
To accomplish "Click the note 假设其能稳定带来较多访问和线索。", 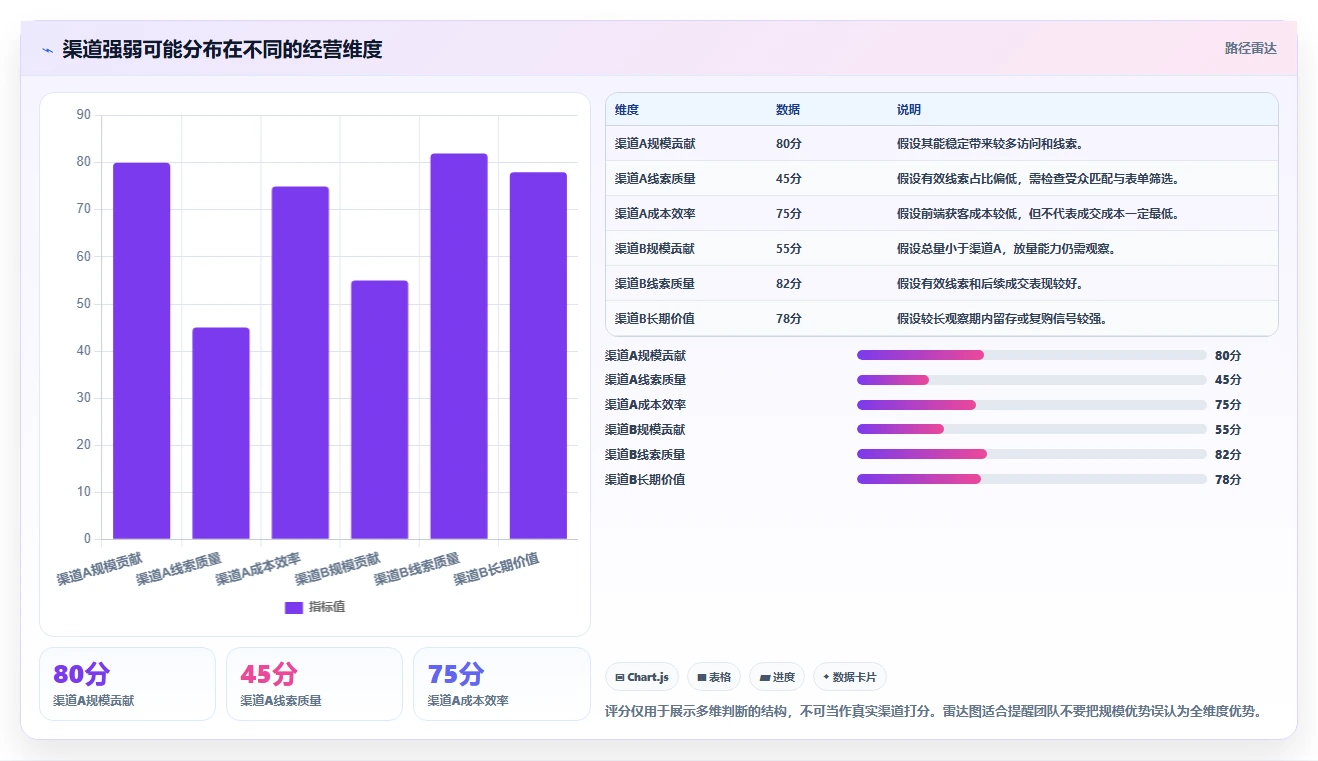I will (x=991, y=143).
